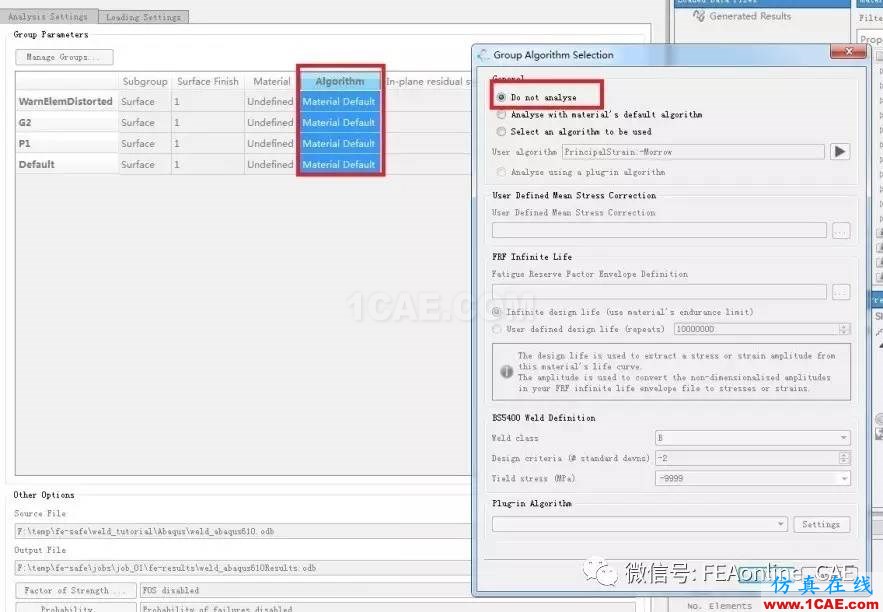Click the Group Algorithm Selection title icon

(x=483, y=55)
